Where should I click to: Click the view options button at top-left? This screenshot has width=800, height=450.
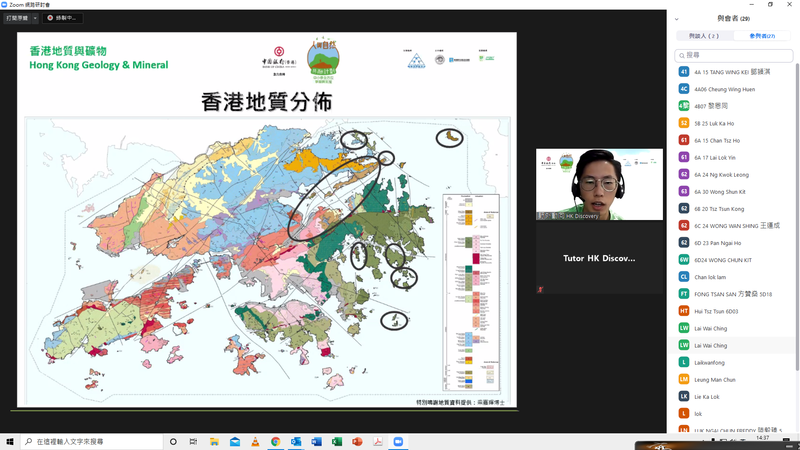coord(16,18)
